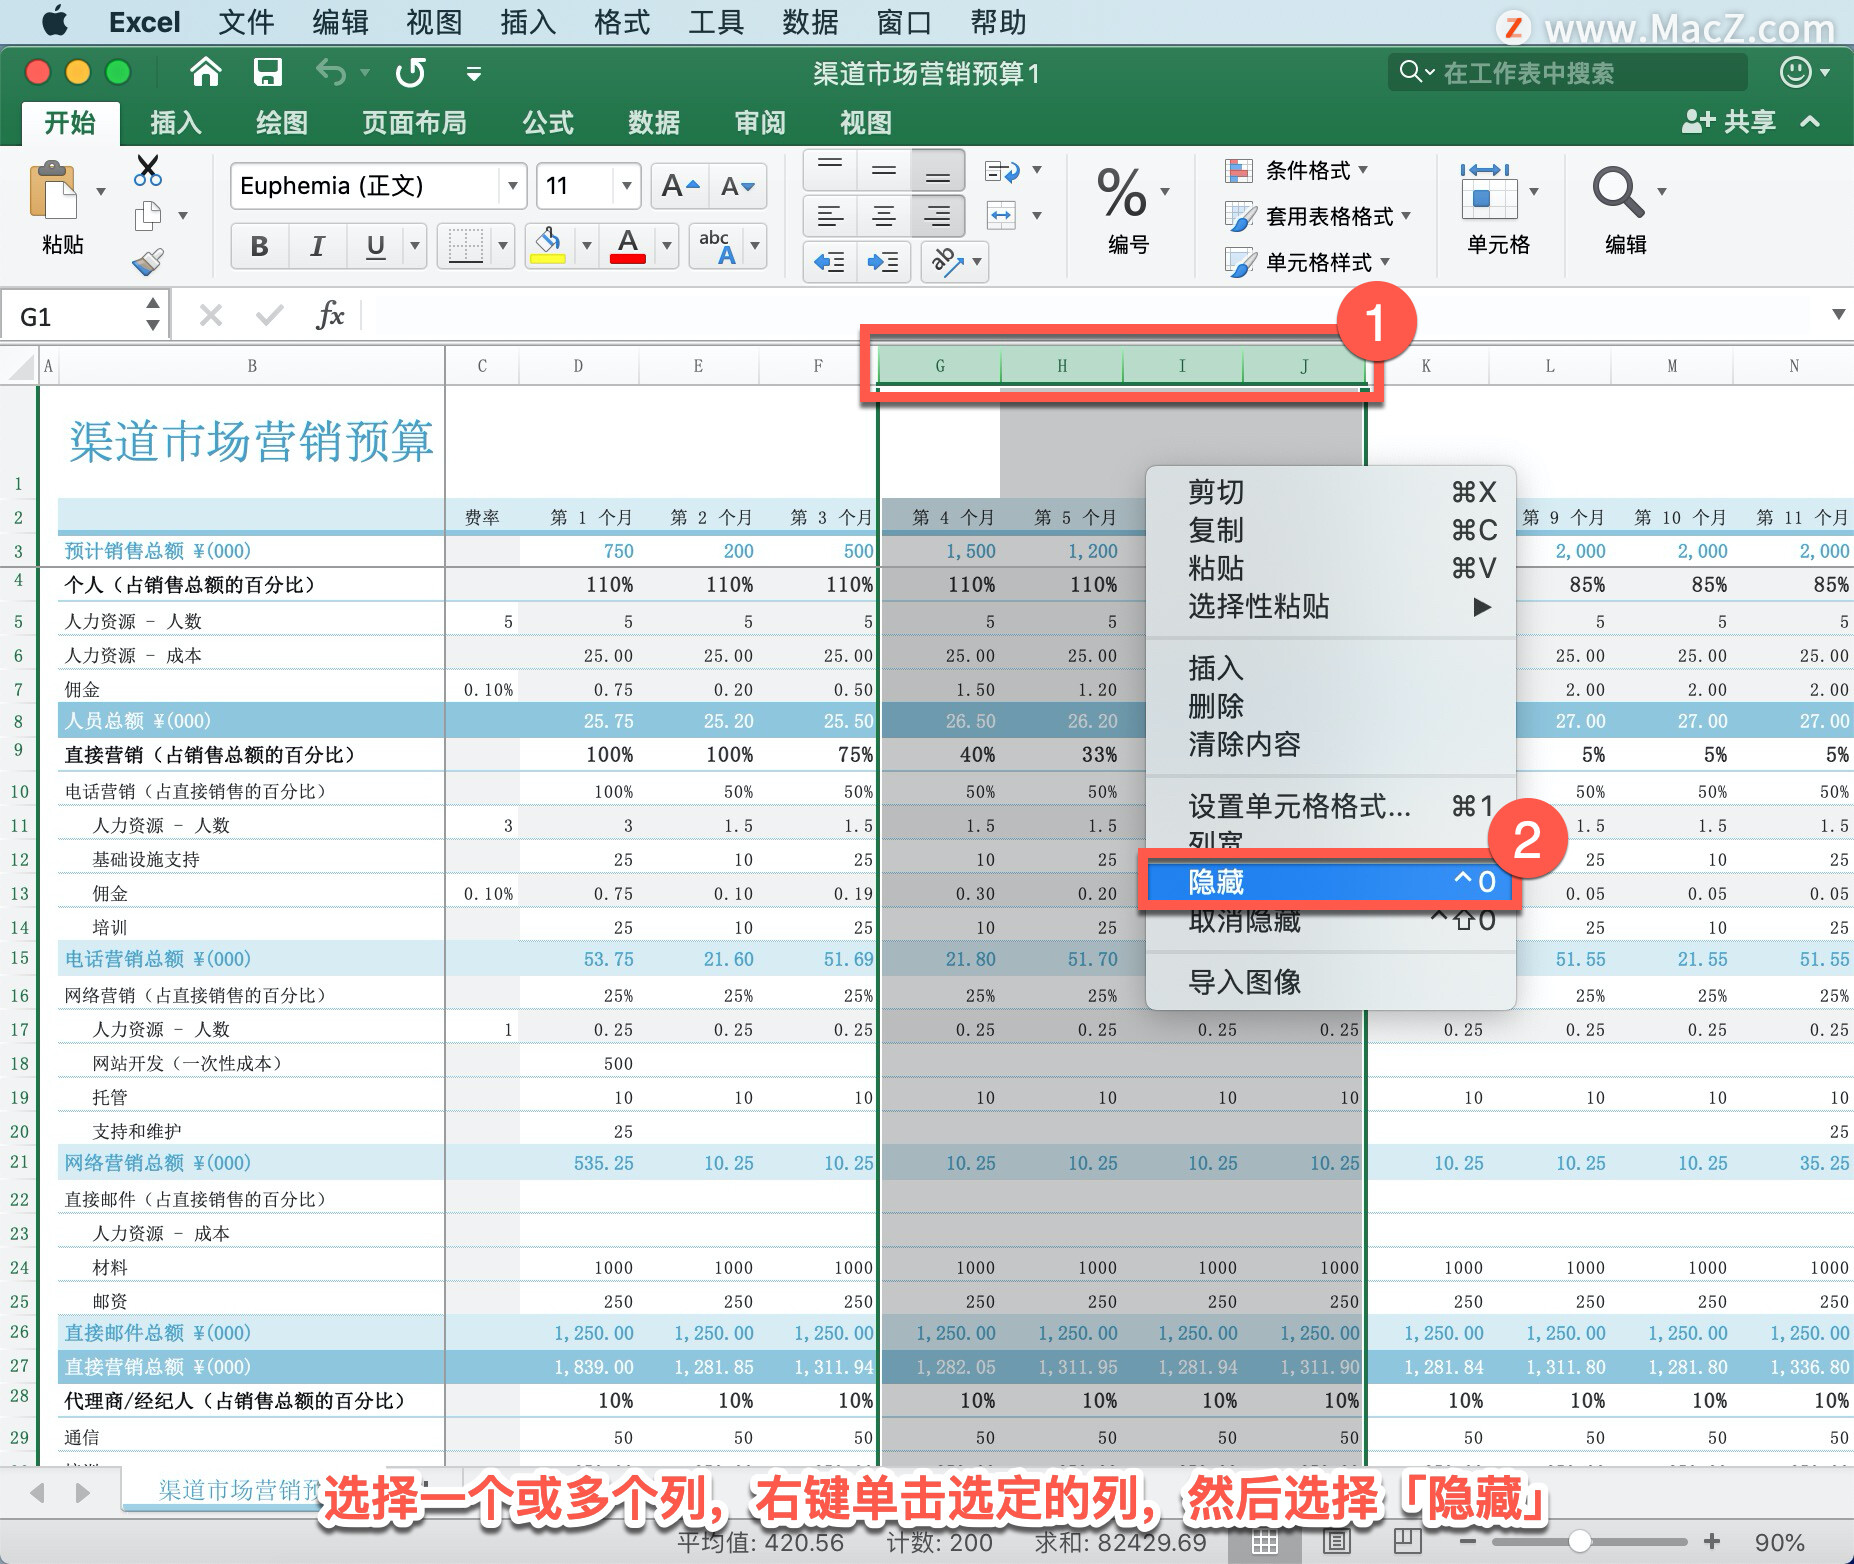Open the Euphemia font name dropdown
Viewport: 1854px width, 1564px height.
click(x=512, y=186)
